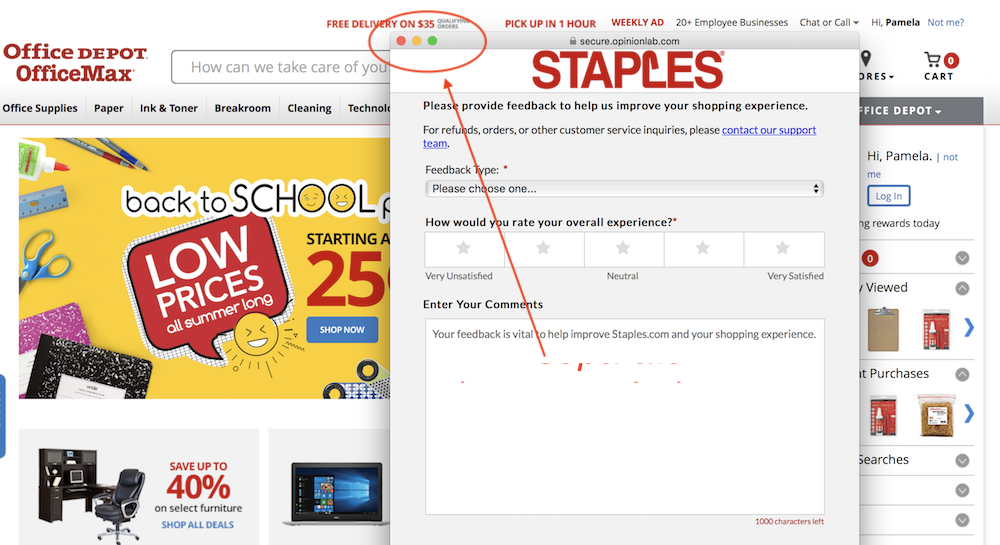Open the red product in Viewed section
Image resolution: width=1000 pixels, height=545 pixels.
point(937,330)
